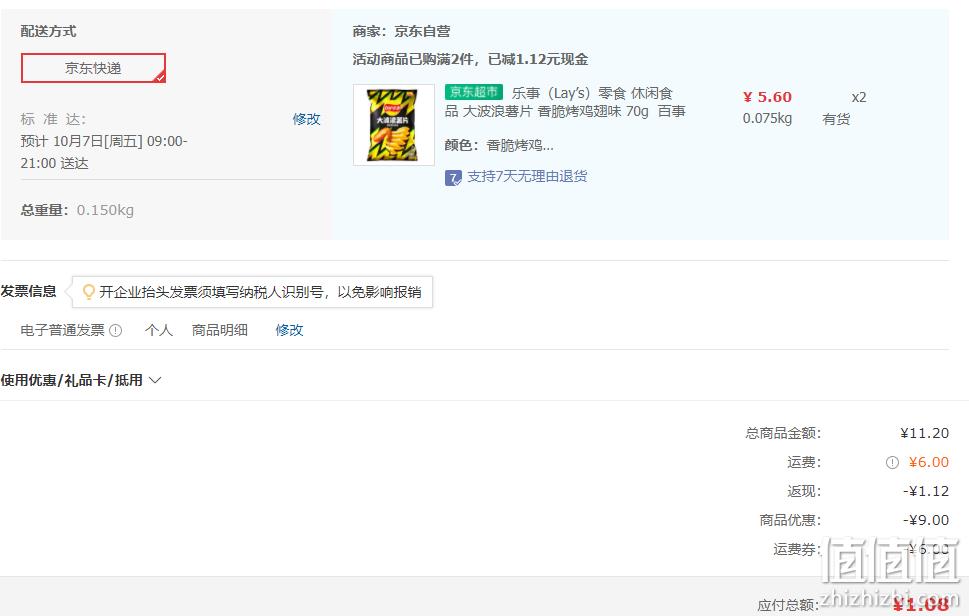Image resolution: width=969 pixels, height=616 pixels.
Task: Click the info icon beside 电子普通发票
Action: tap(116, 331)
